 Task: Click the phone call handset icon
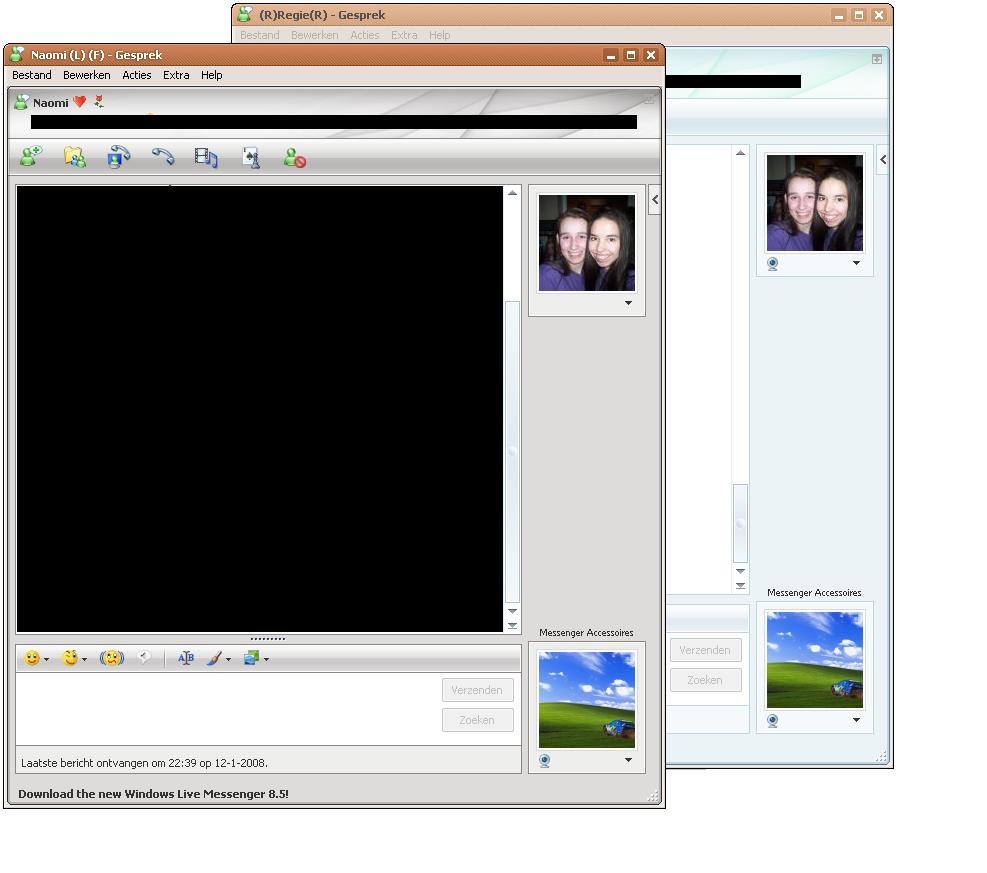pyautogui.click(x=162, y=157)
